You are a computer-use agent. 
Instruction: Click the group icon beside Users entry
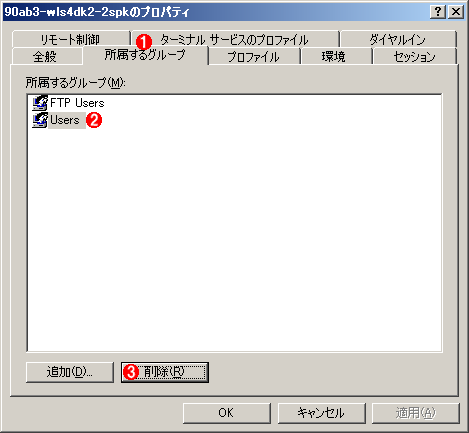click(40, 120)
